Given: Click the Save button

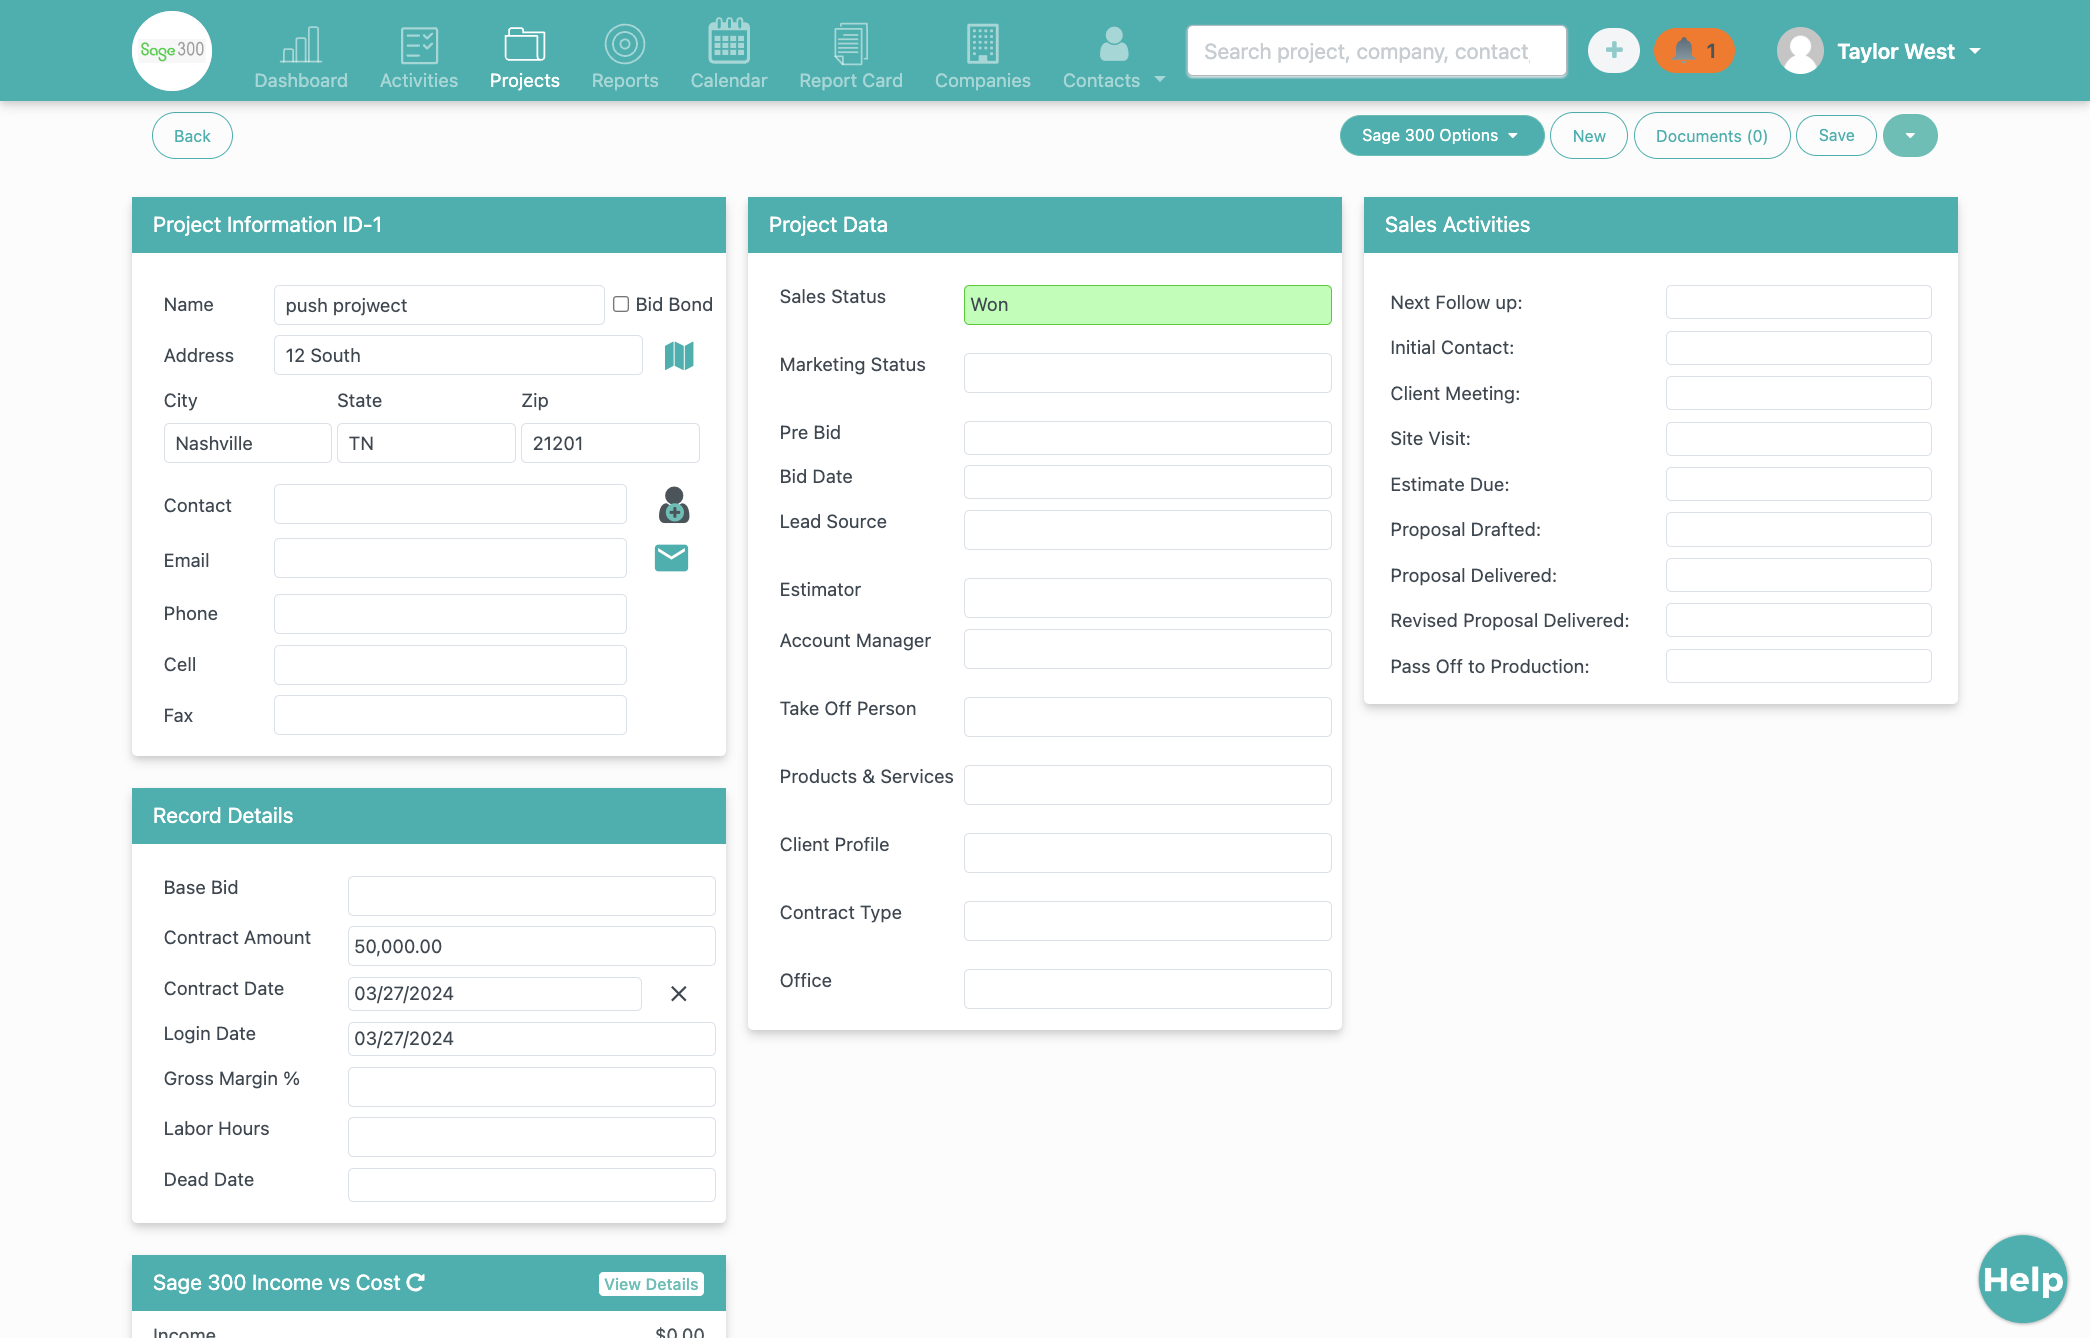Looking at the screenshot, I should (x=1836, y=135).
